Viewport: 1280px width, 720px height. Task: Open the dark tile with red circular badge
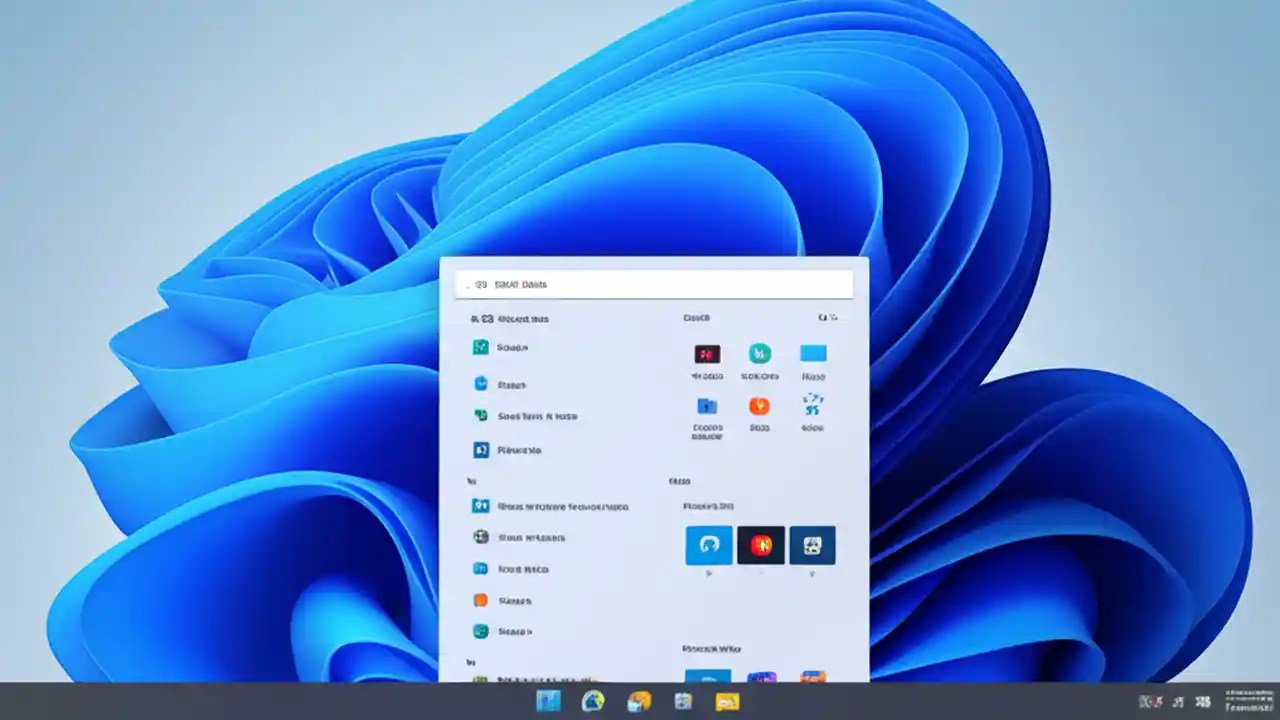(x=761, y=545)
